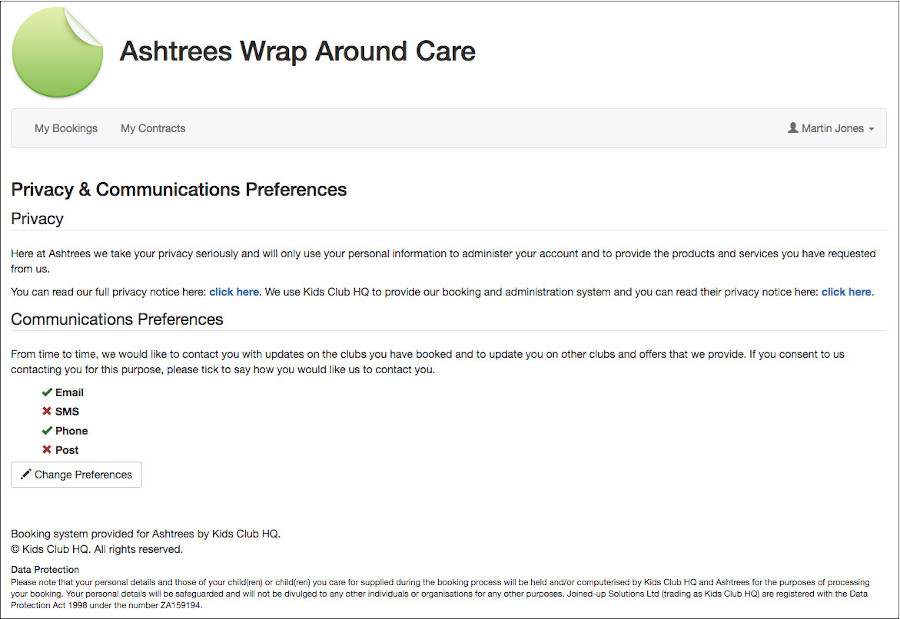This screenshot has height=619, width=900.
Task: Open the Martin Jones dropdown caret
Action: pyautogui.click(x=871, y=129)
